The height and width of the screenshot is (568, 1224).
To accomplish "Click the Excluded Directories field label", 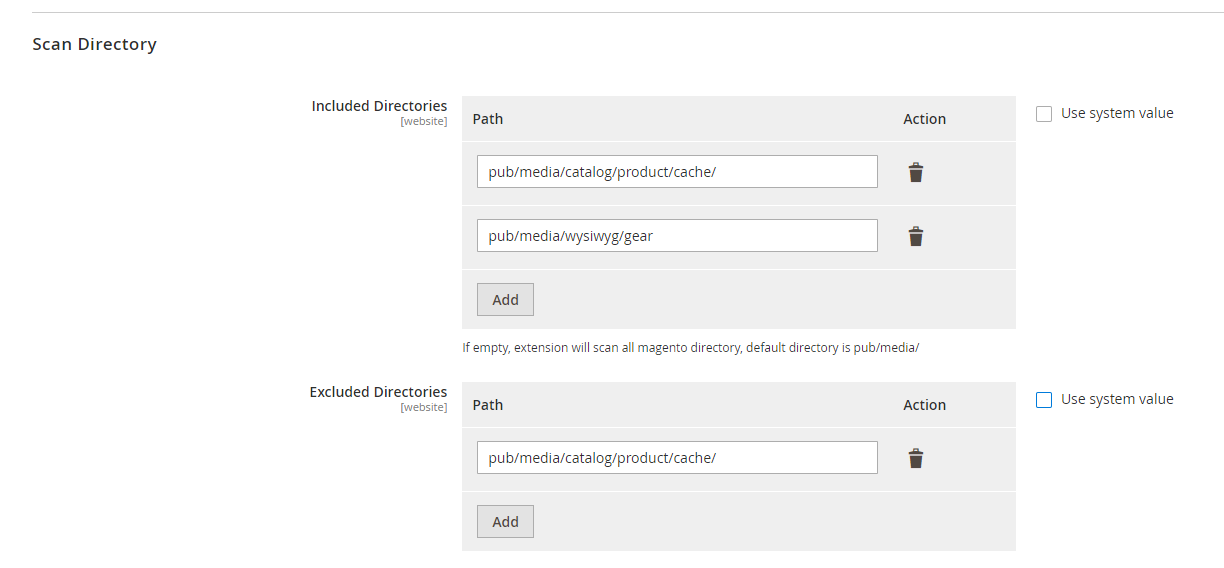I will click(x=378, y=392).
